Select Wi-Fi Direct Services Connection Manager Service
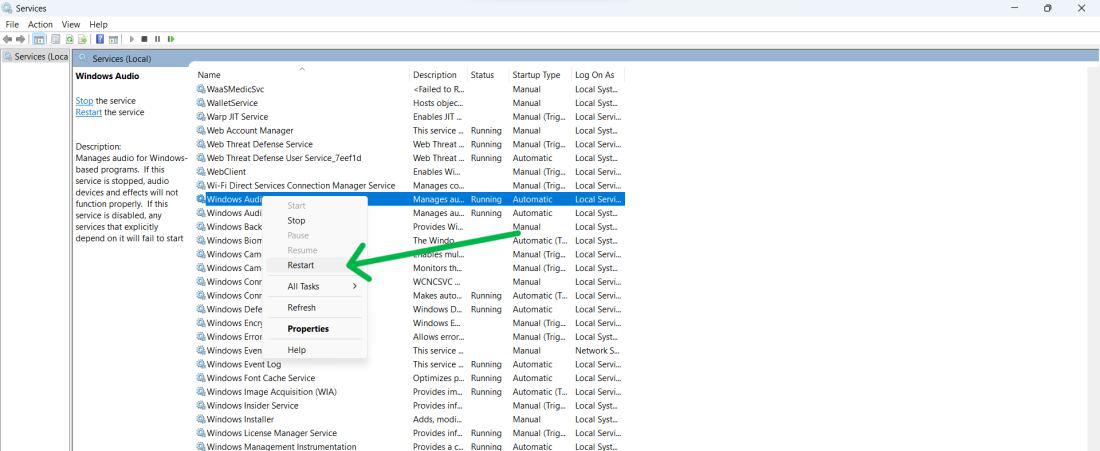This screenshot has width=1100, height=451. point(301,186)
